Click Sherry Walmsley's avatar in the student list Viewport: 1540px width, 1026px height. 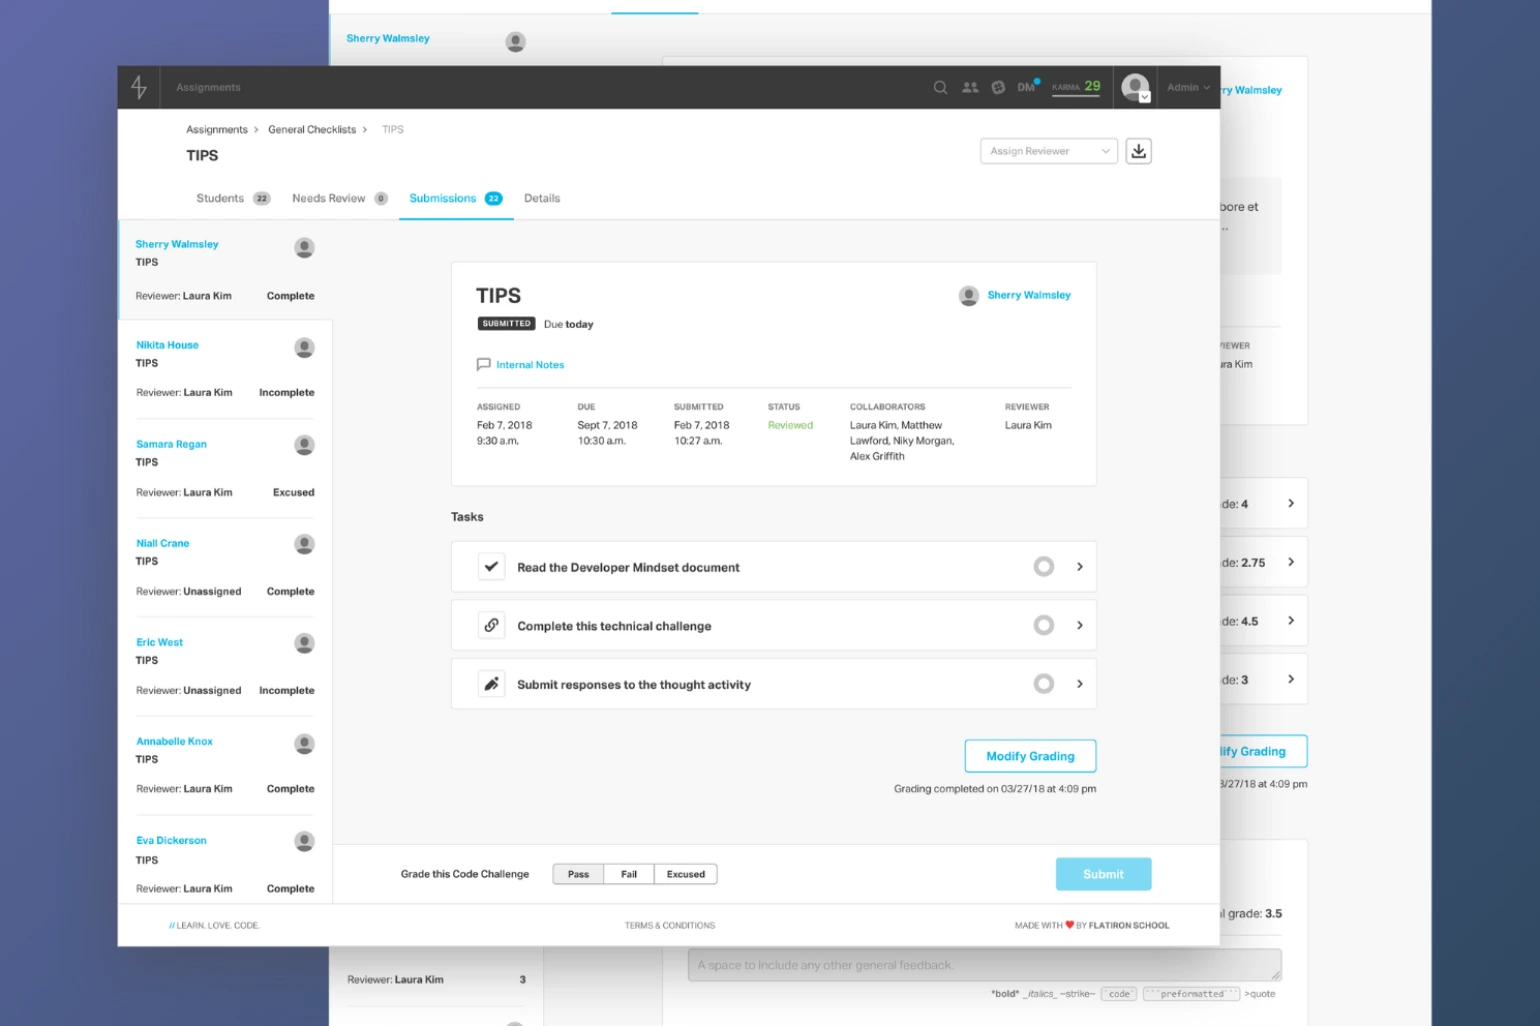click(x=304, y=247)
